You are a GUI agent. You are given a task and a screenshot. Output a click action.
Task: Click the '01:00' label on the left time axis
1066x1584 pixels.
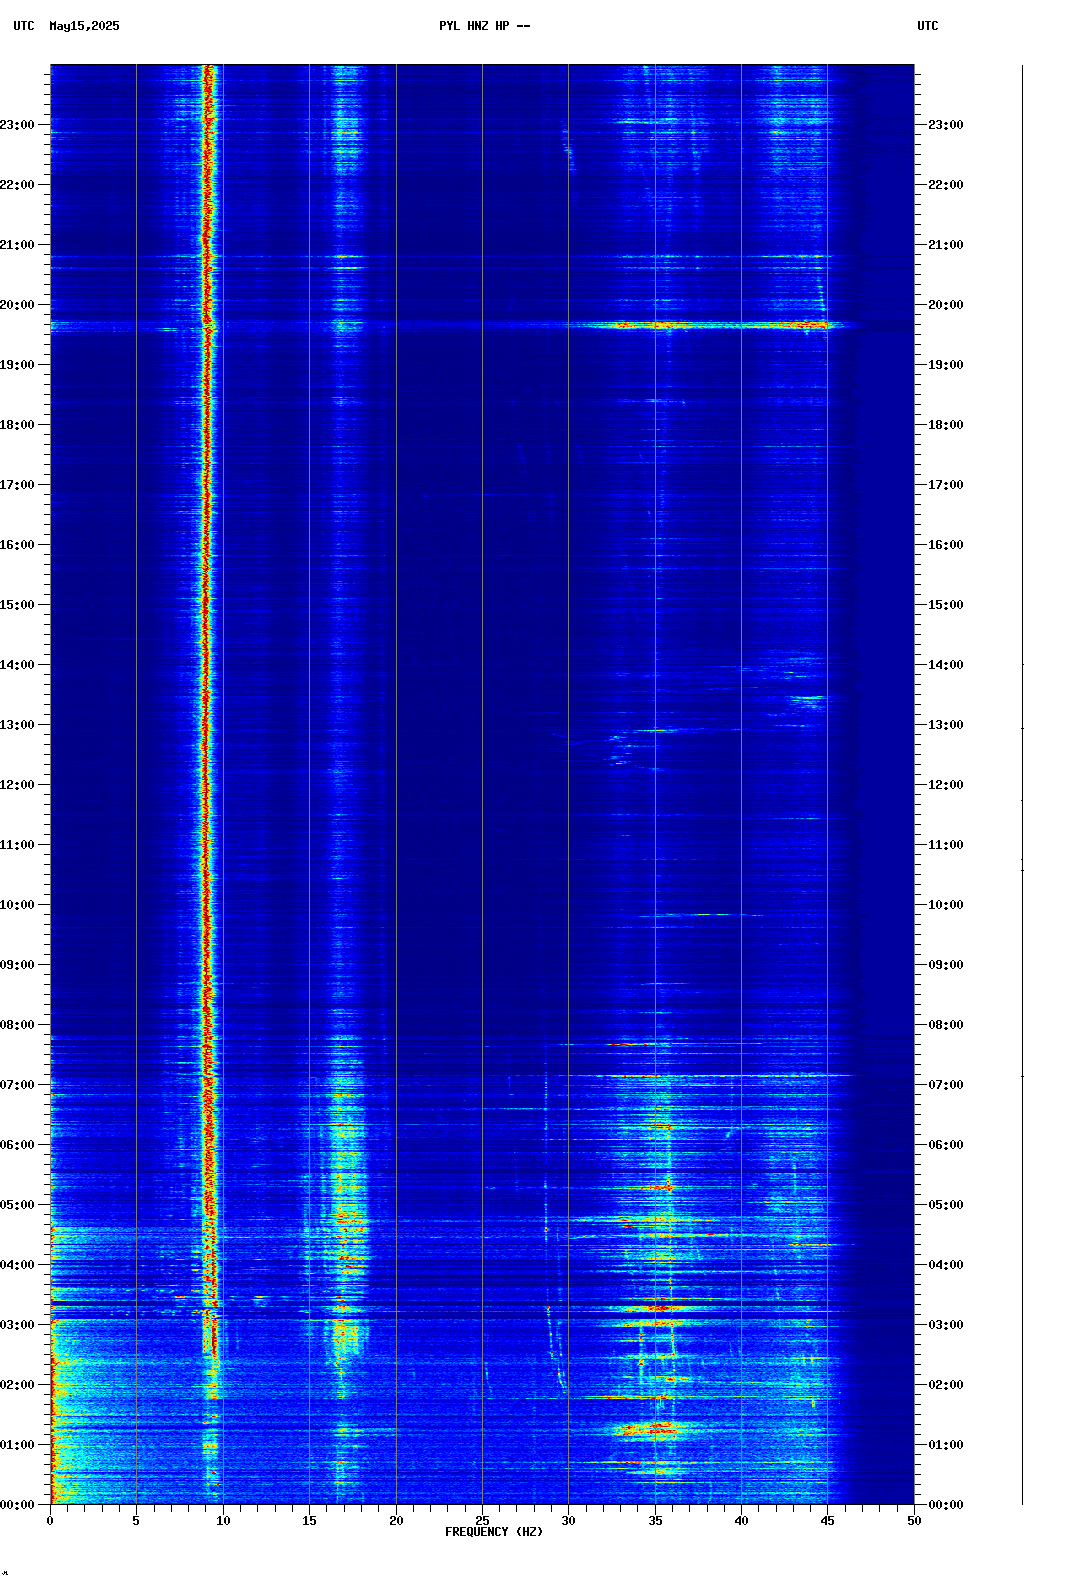(x=17, y=1445)
